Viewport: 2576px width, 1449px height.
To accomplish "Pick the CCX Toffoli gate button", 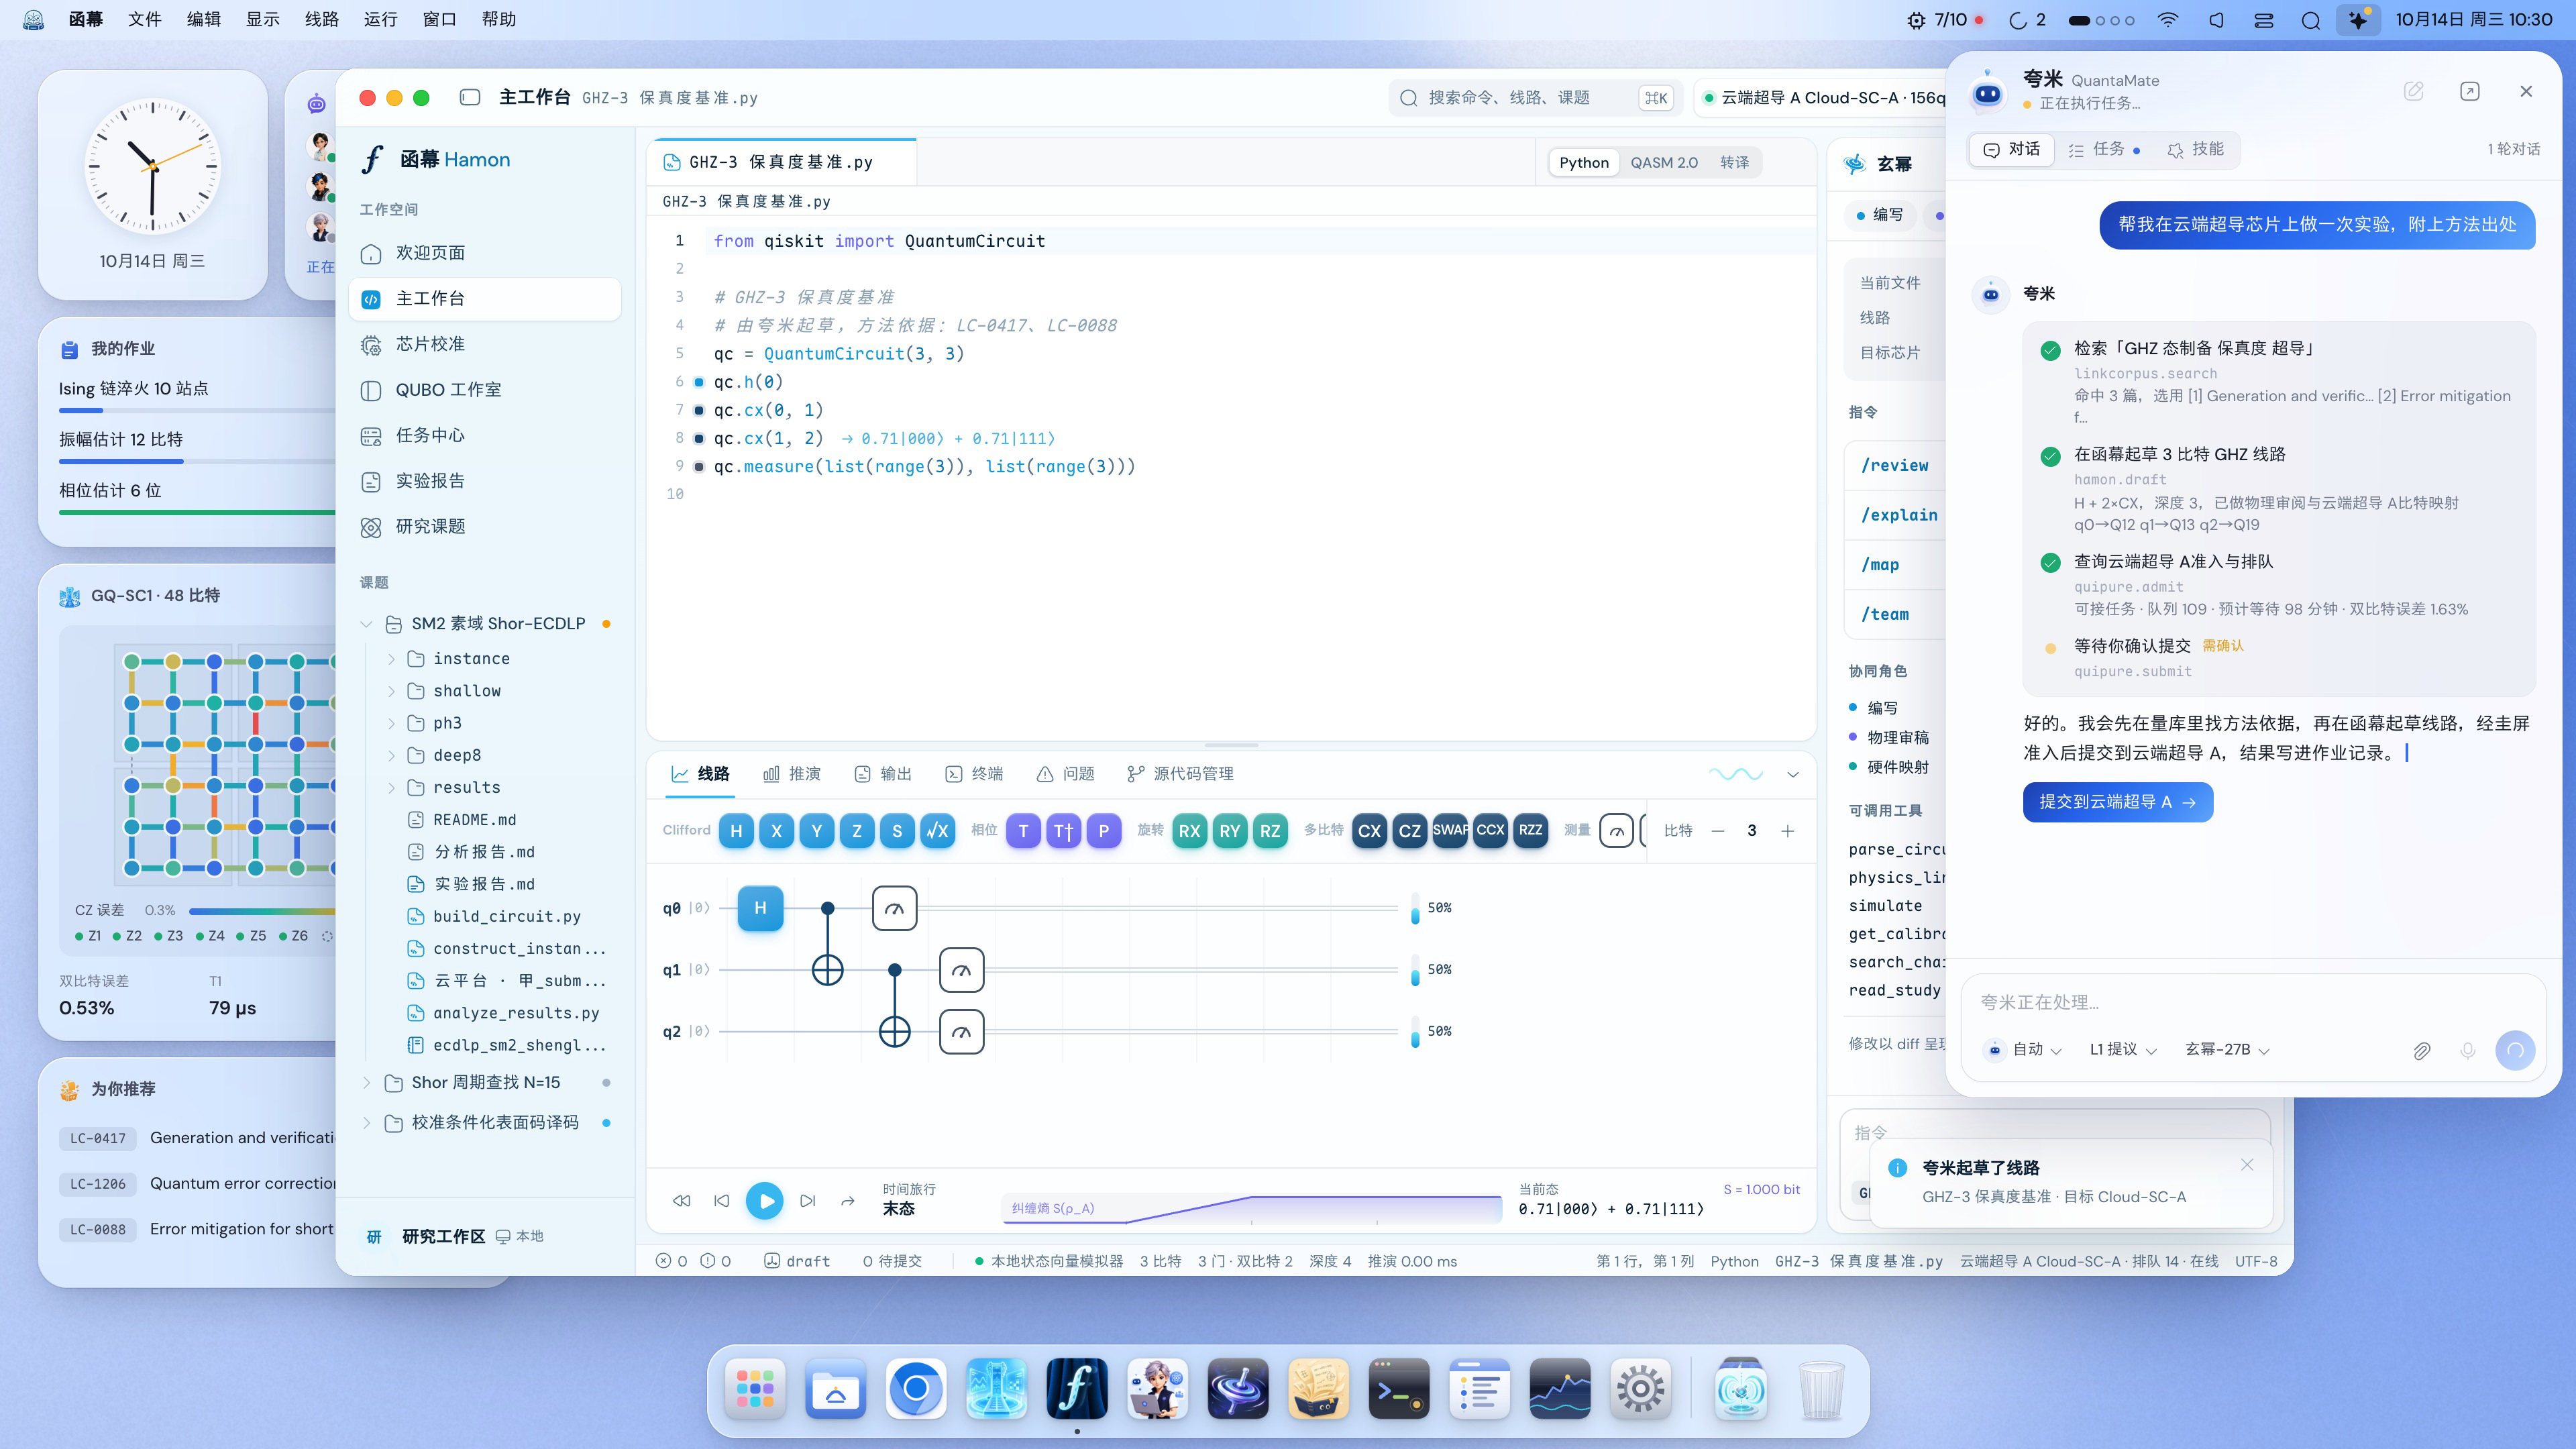I will click(1490, 830).
